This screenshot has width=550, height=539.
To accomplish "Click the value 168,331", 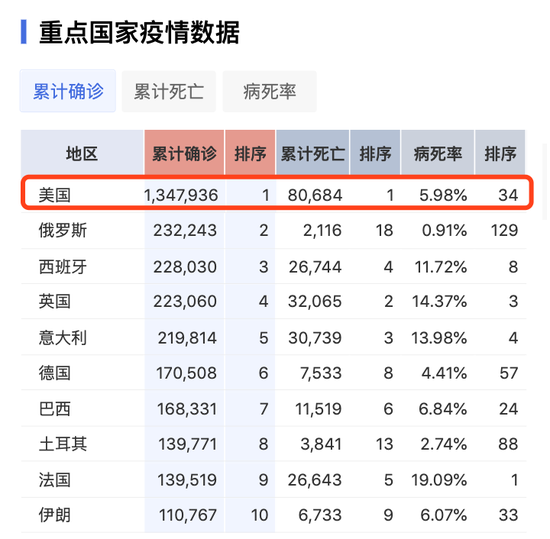I will click(x=187, y=409).
